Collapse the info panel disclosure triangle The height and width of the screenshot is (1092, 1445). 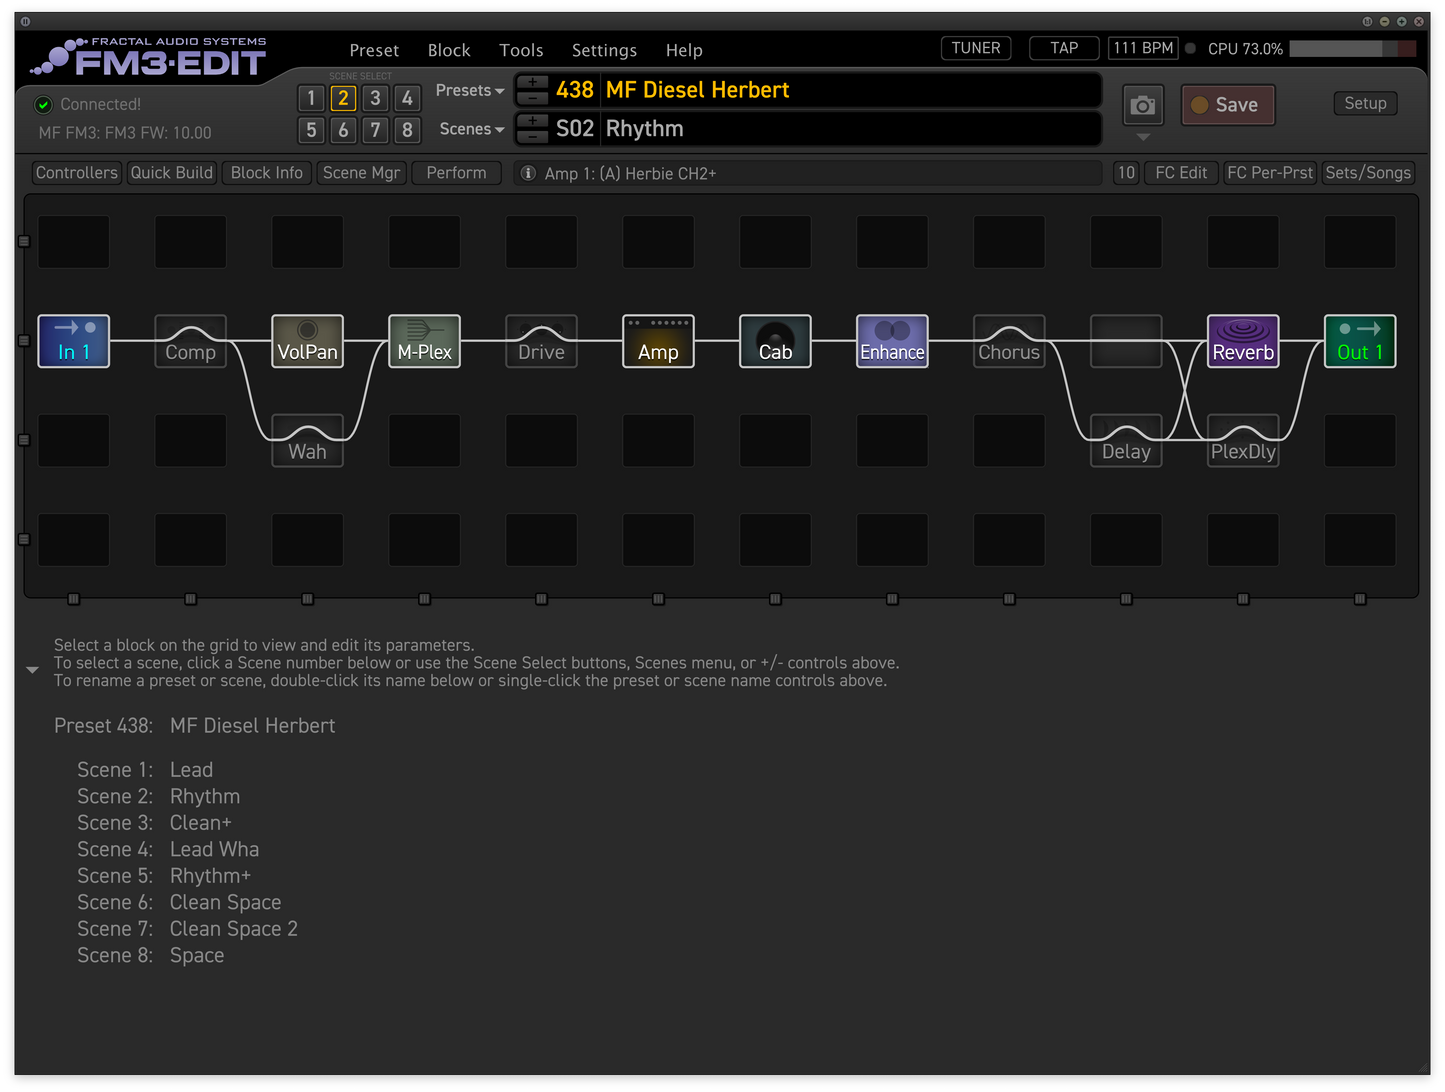pyautogui.click(x=32, y=670)
